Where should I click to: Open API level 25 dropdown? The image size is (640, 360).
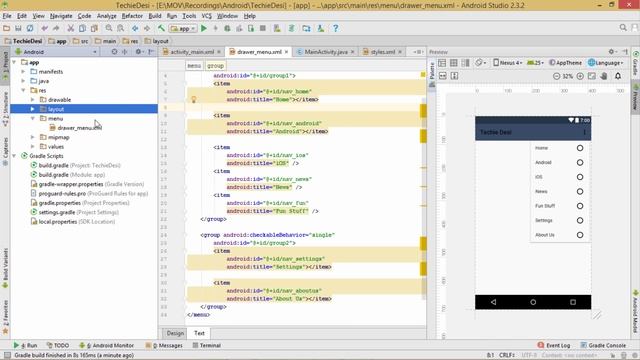(535, 63)
